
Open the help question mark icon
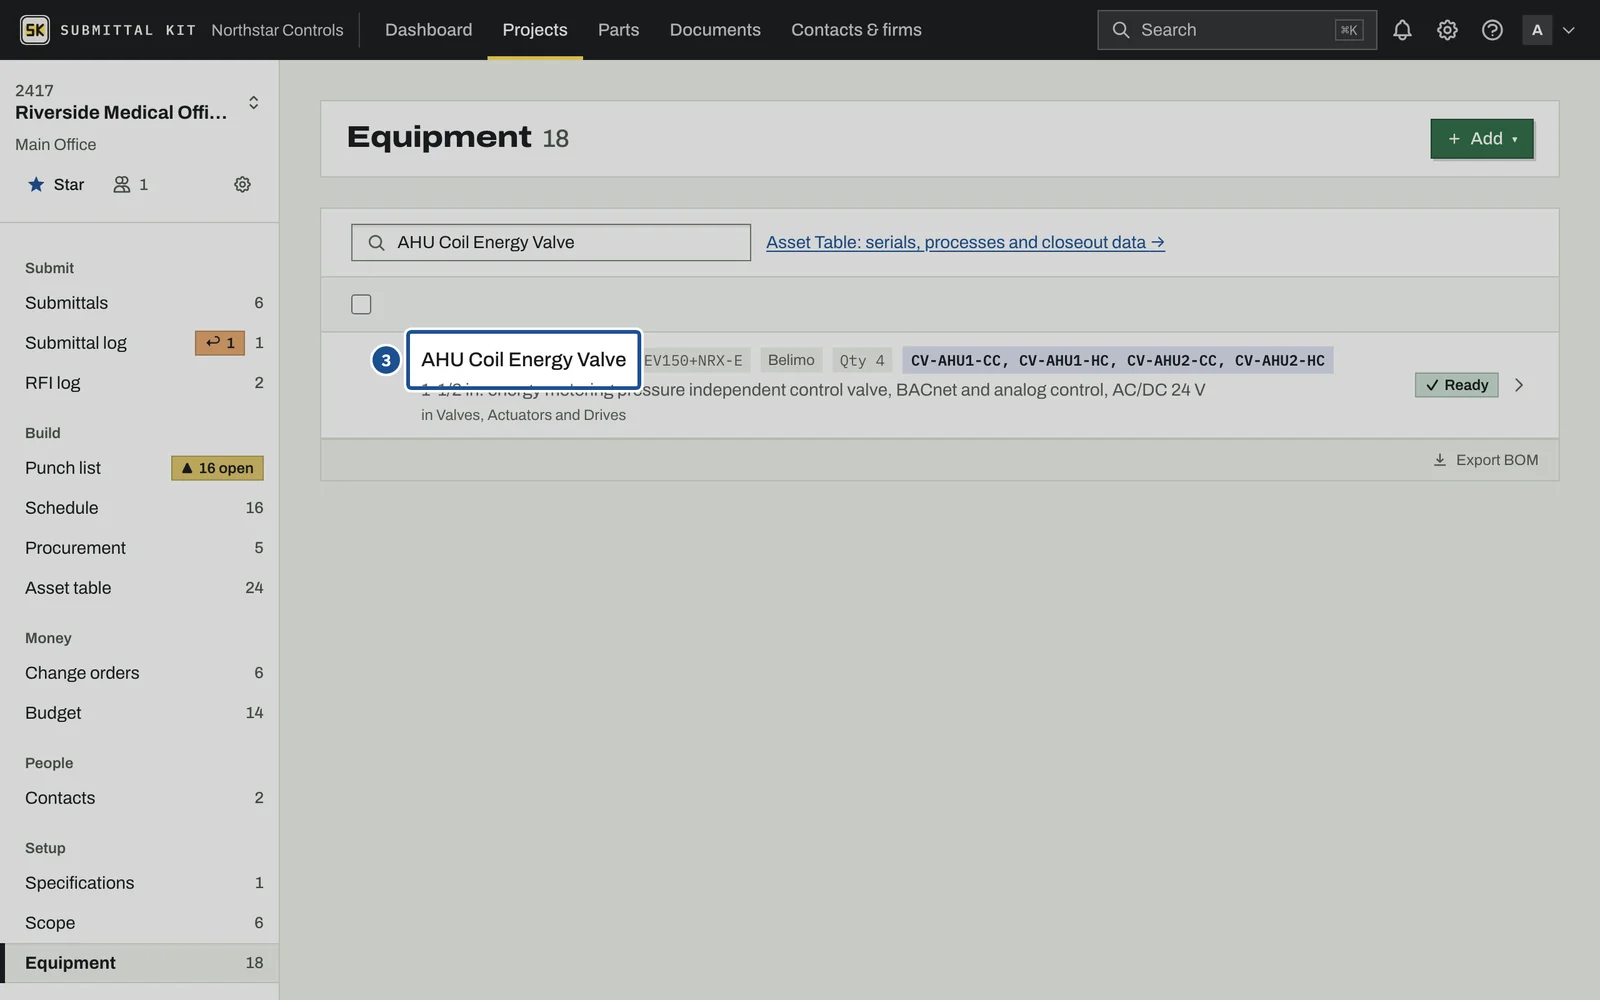click(x=1492, y=30)
